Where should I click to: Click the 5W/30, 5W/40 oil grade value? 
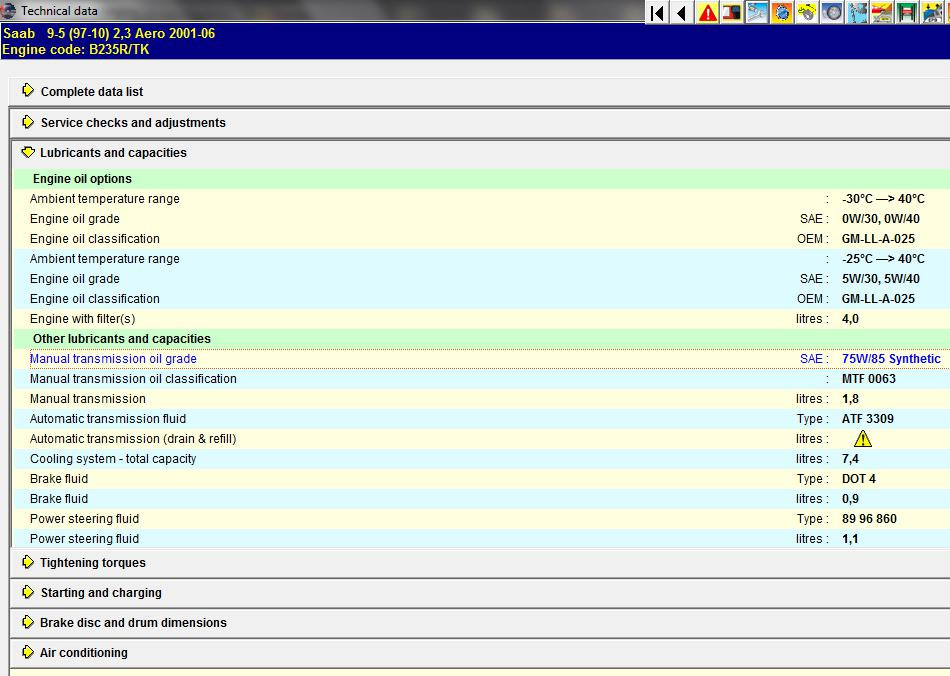[x=881, y=279]
